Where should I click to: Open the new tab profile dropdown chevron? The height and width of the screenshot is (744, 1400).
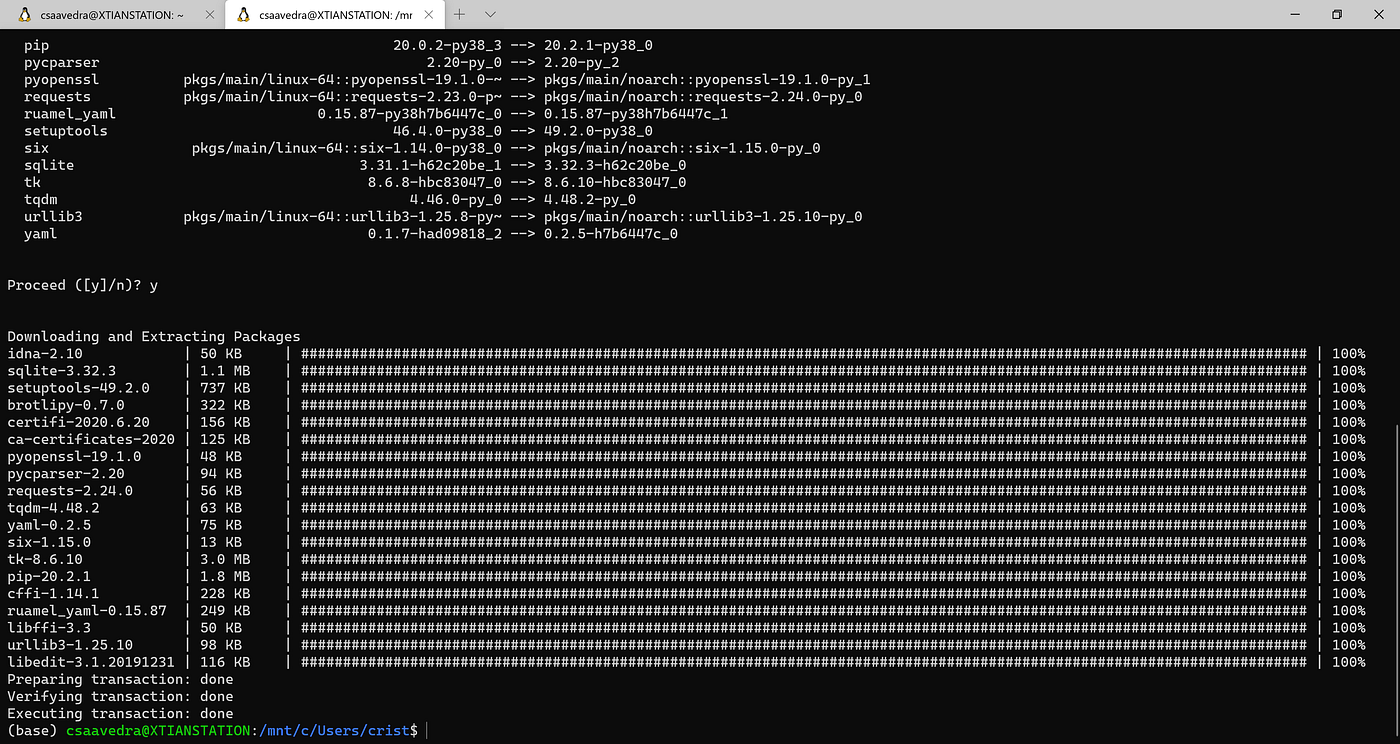pyautogui.click(x=489, y=14)
